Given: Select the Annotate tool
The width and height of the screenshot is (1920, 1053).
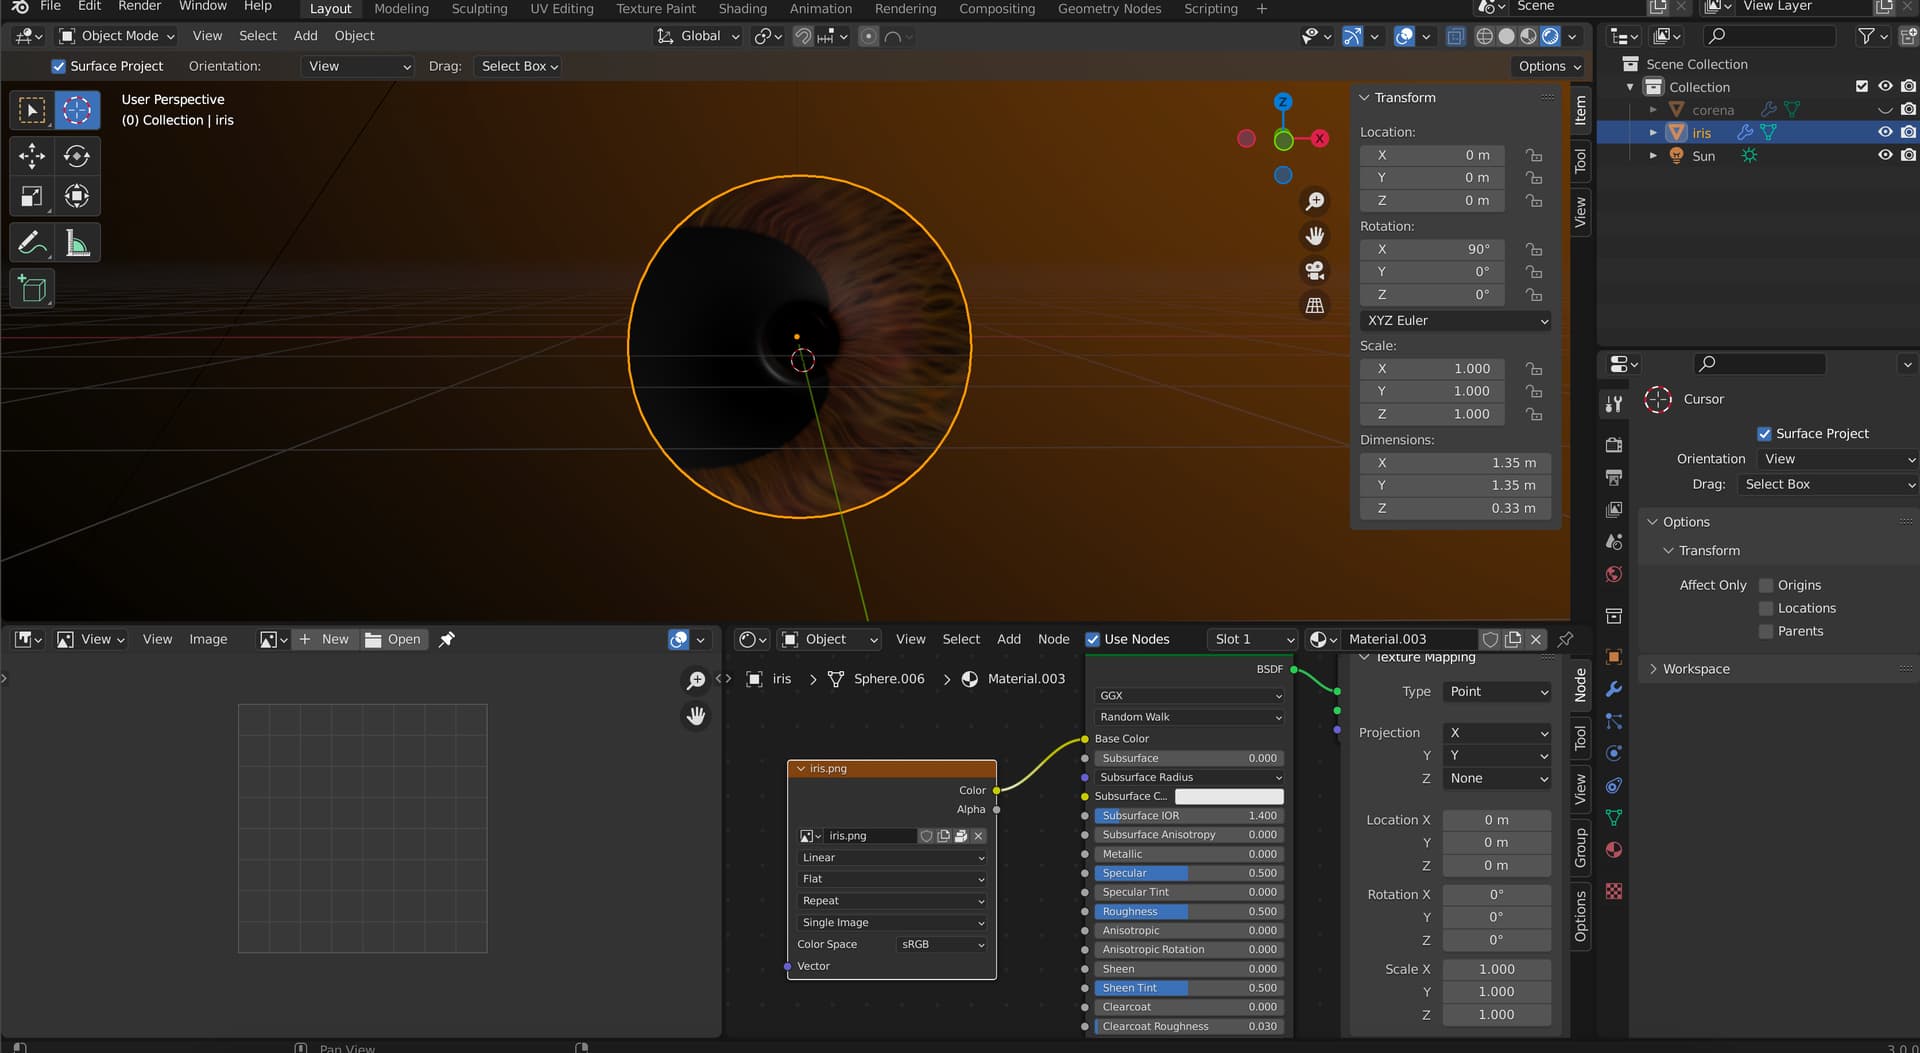Looking at the screenshot, I should (x=32, y=243).
